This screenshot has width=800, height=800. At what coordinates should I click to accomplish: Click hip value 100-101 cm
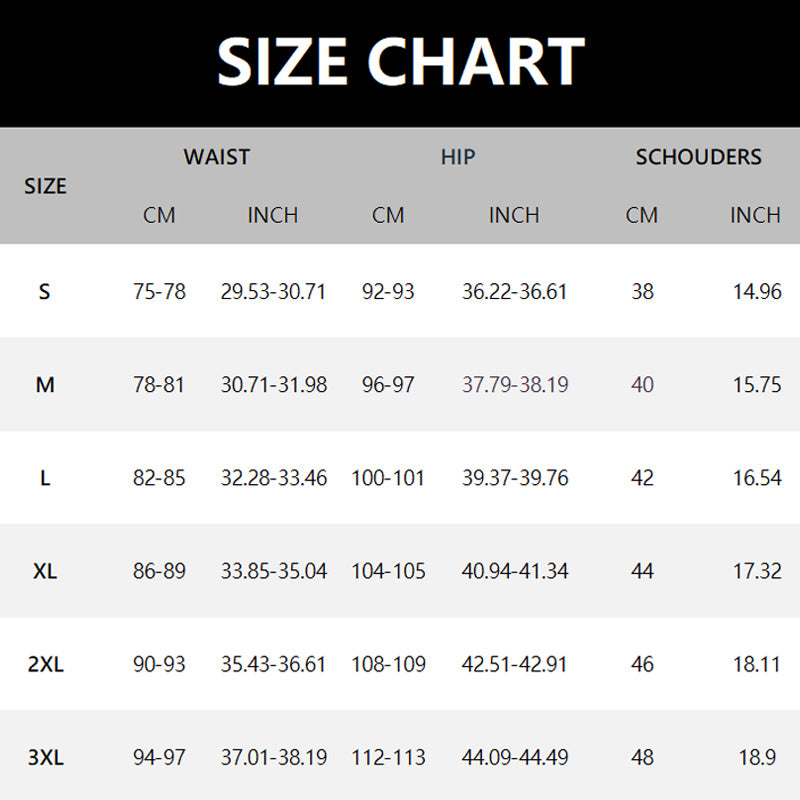click(388, 478)
